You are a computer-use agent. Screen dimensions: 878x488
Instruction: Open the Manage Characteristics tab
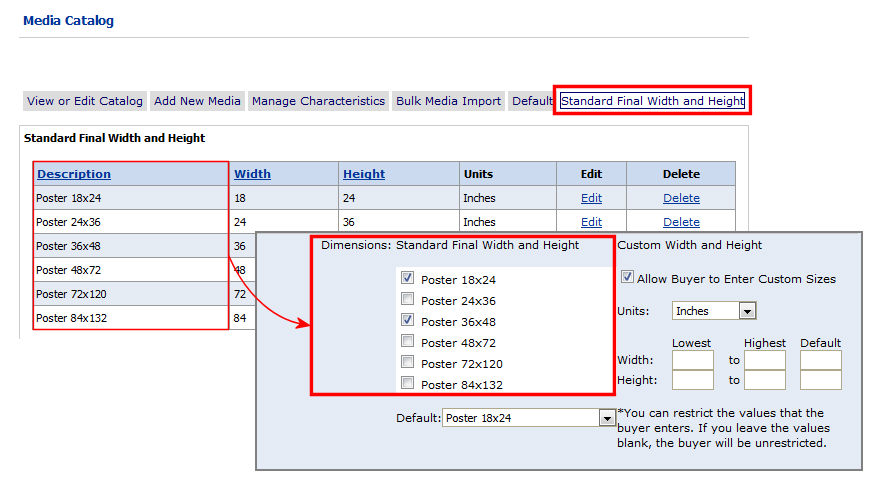coord(318,101)
